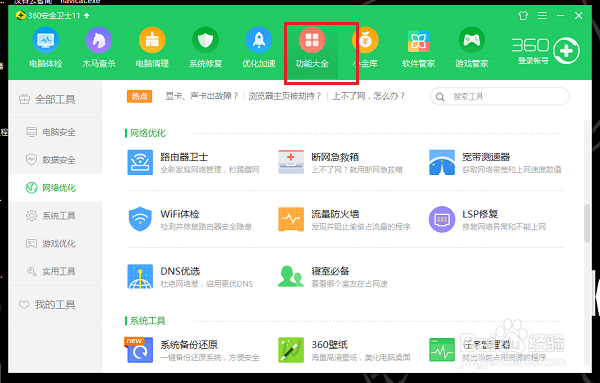The image size is (600, 383).
Task: Select 实用工具 category in sidebar
Action: pos(55,272)
